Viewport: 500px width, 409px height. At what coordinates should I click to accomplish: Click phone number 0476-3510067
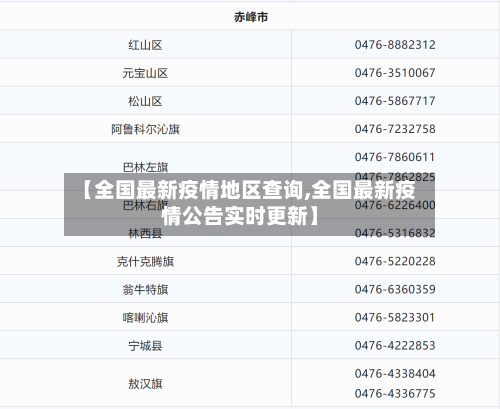pyautogui.click(x=395, y=73)
